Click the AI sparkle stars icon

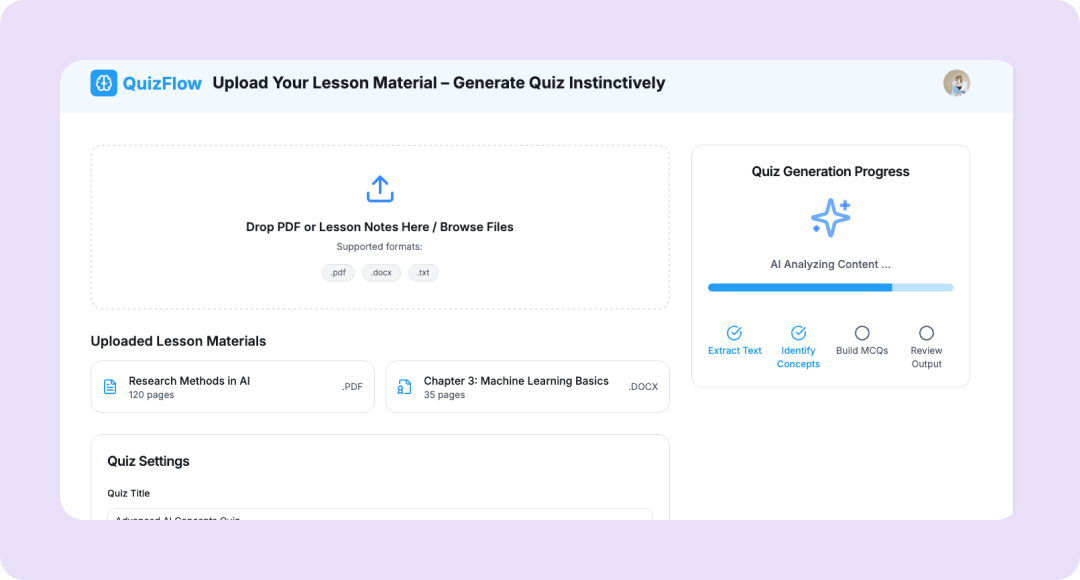coord(830,217)
